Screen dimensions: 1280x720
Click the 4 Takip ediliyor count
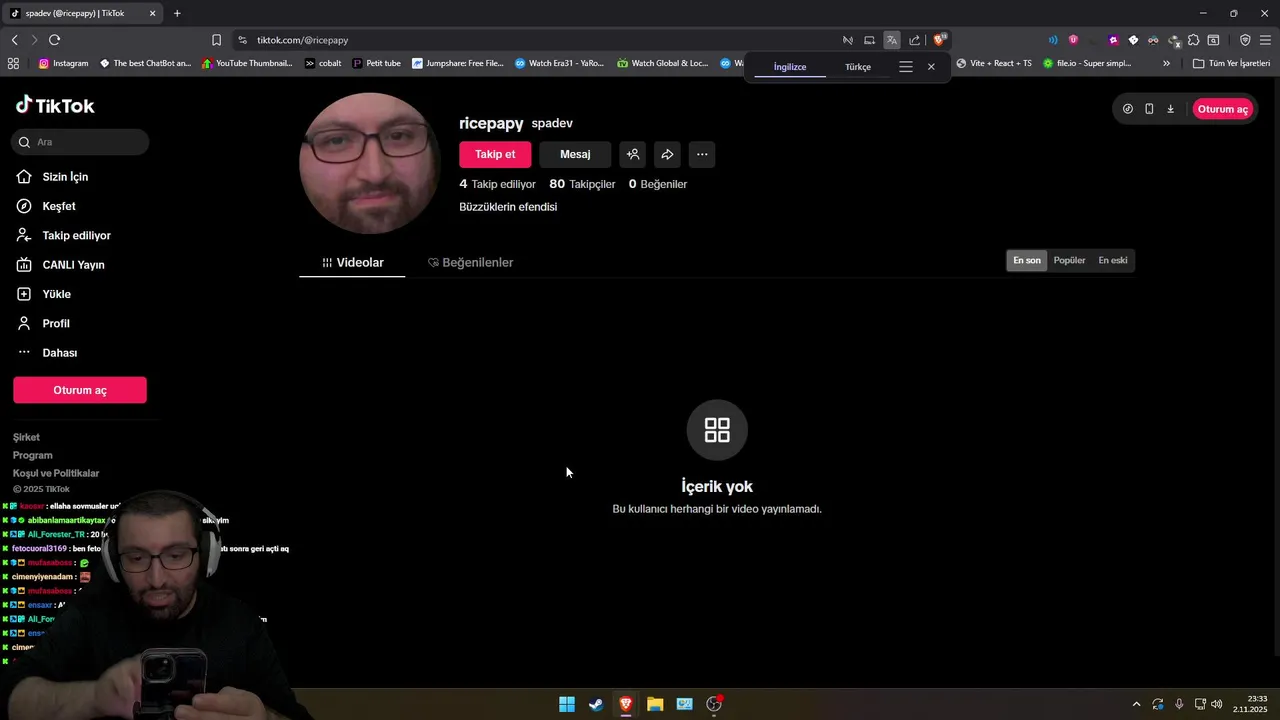pos(497,184)
